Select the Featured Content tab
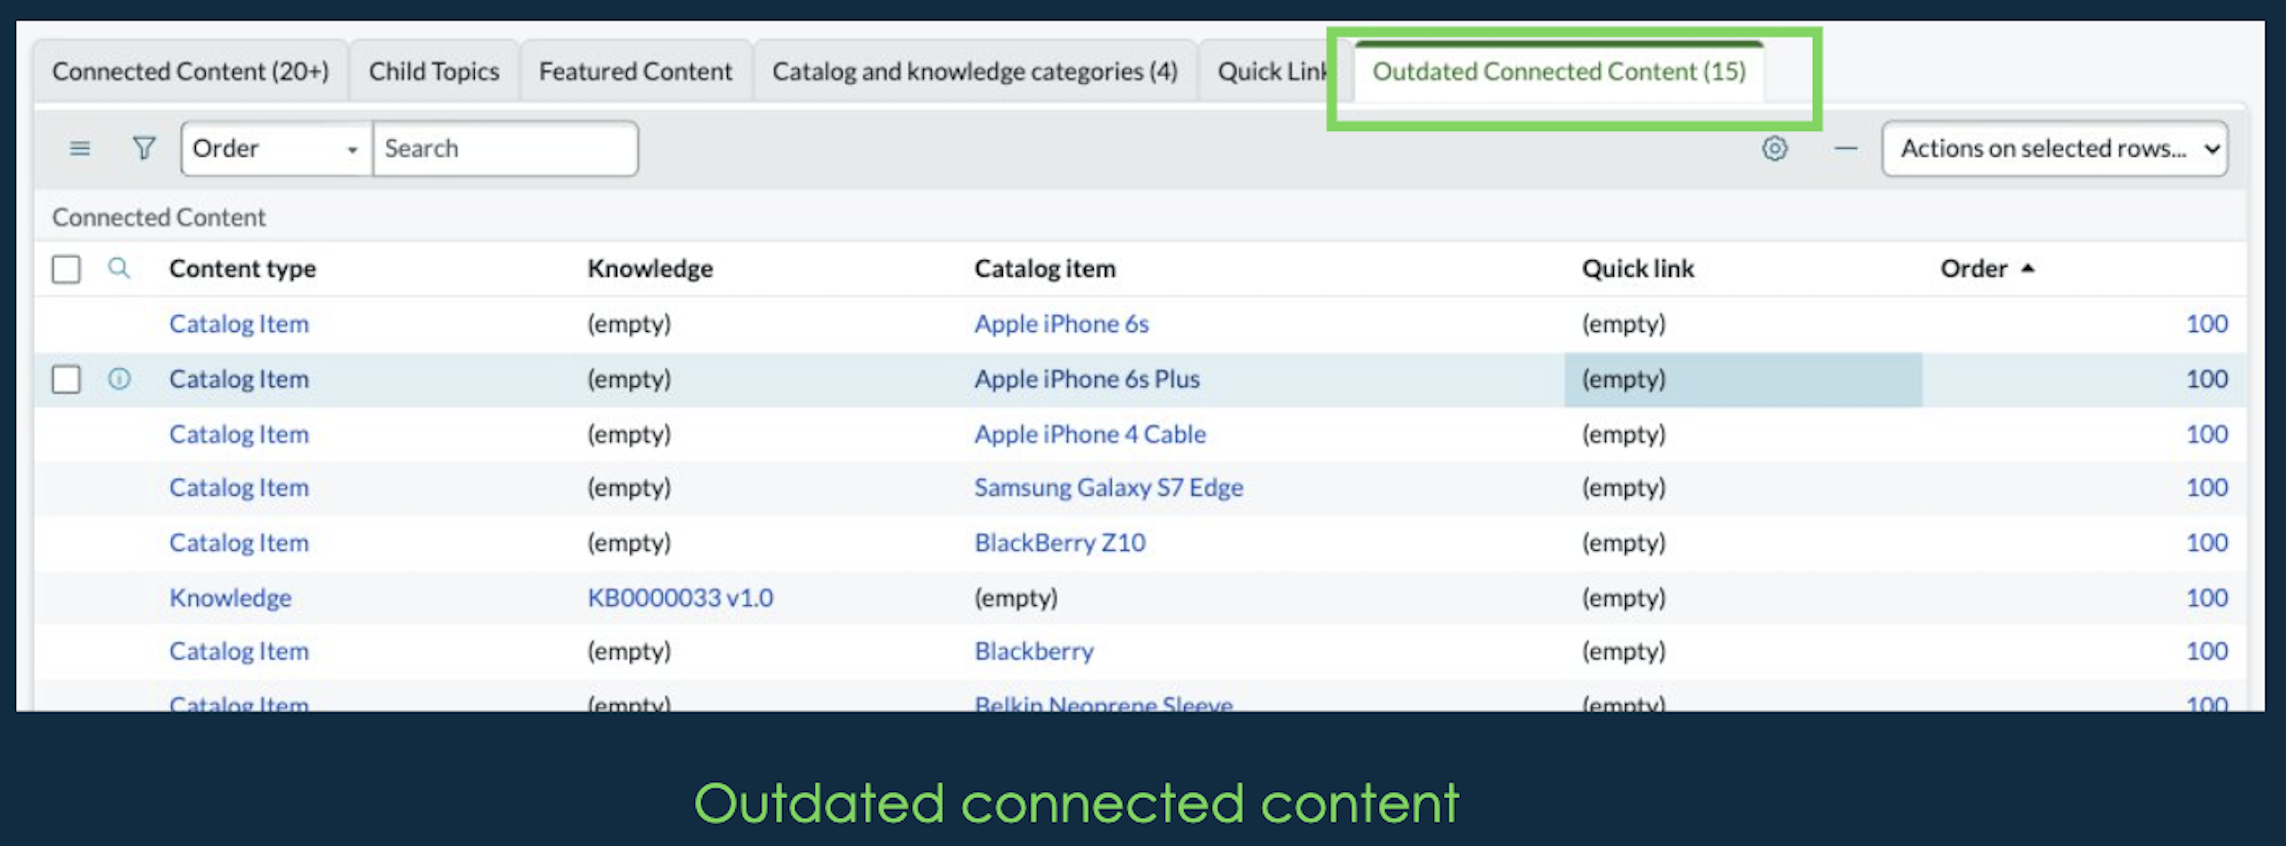Image resolution: width=2286 pixels, height=846 pixels. pyautogui.click(x=636, y=71)
